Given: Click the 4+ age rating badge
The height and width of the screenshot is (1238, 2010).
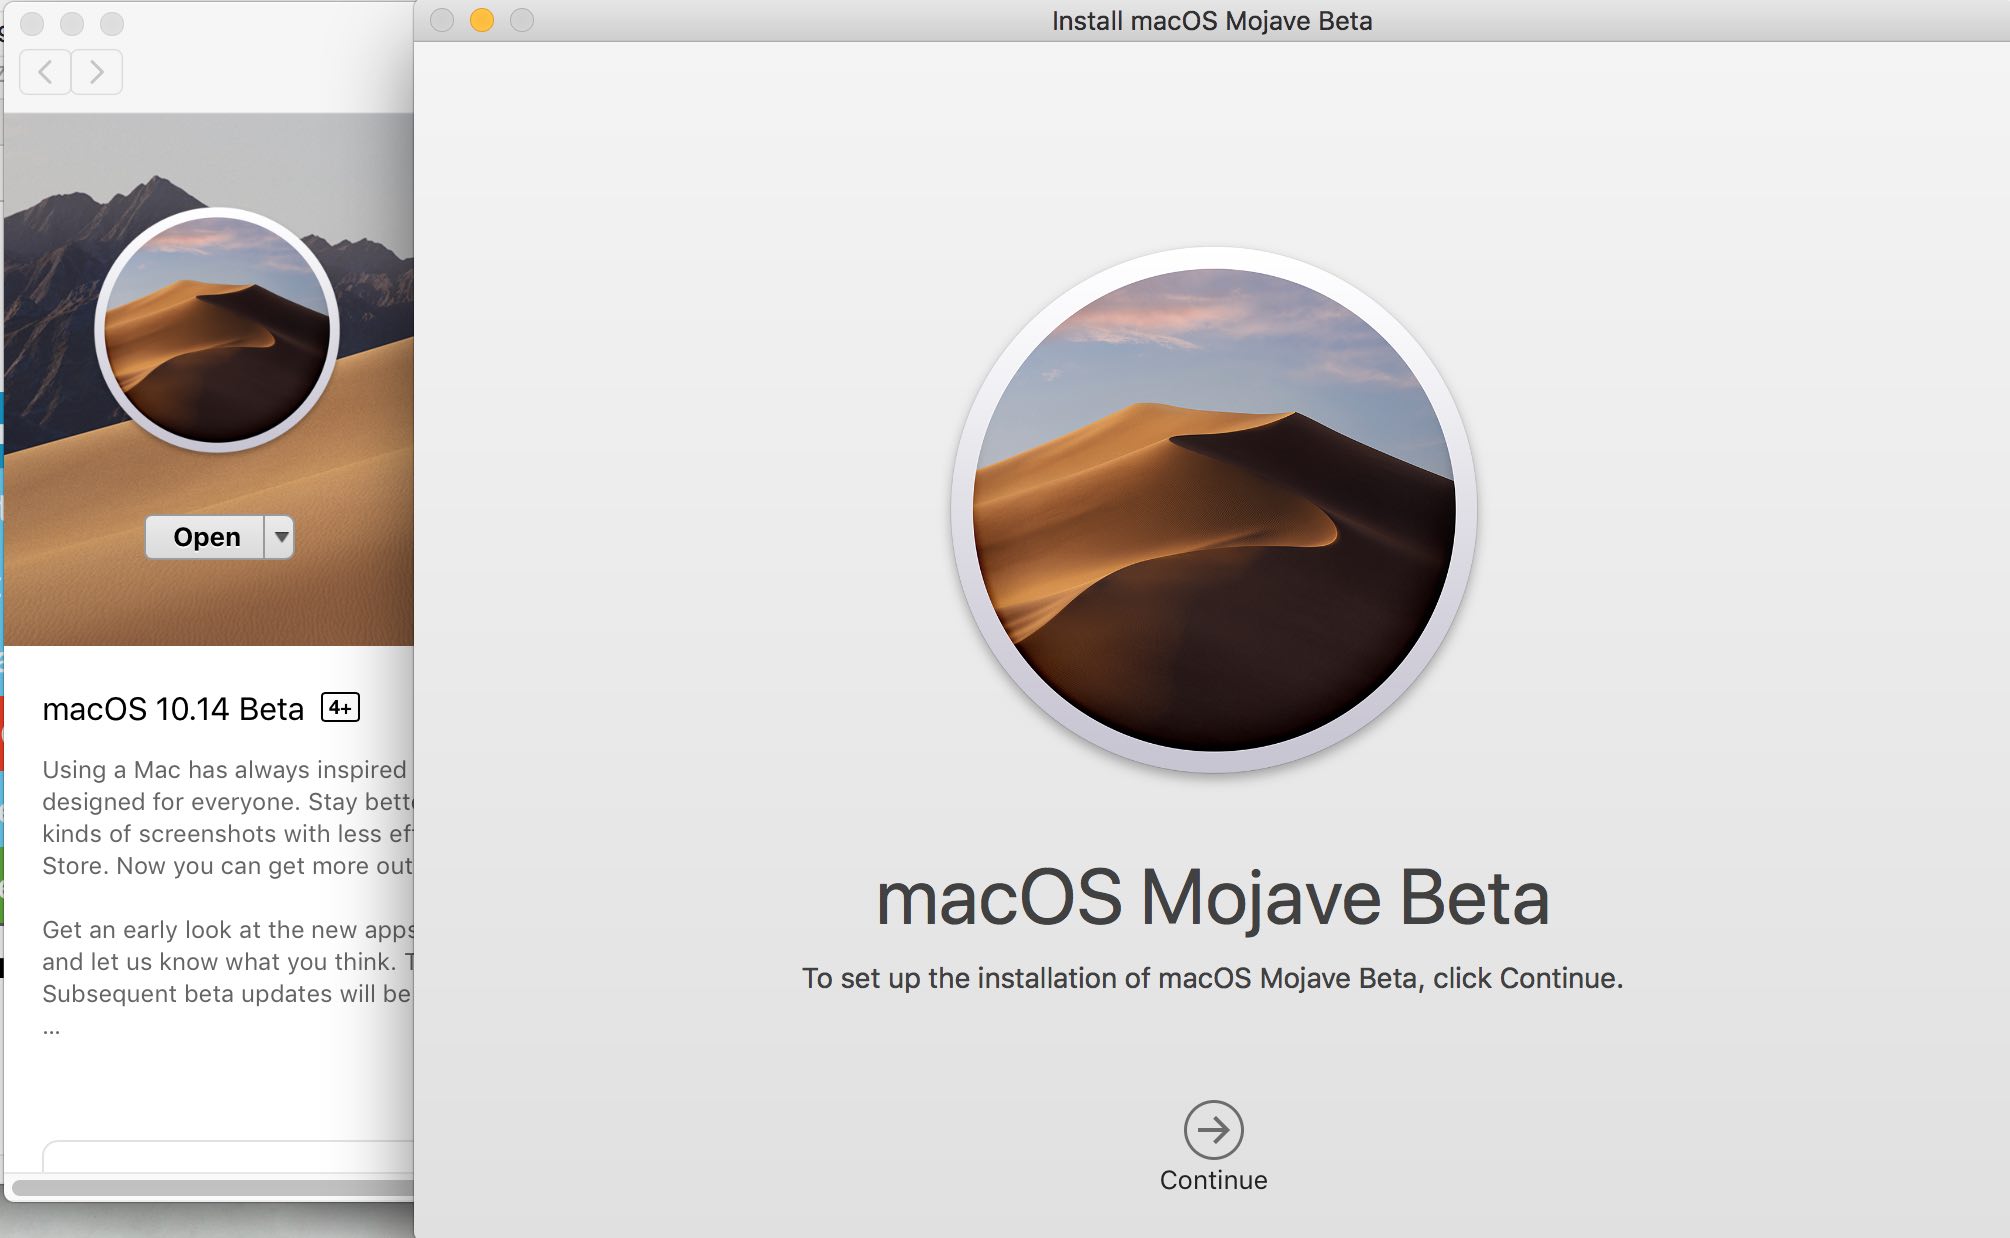Looking at the screenshot, I should point(340,707).
